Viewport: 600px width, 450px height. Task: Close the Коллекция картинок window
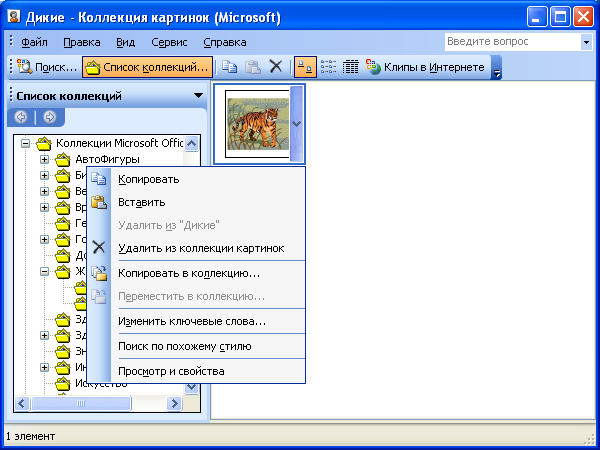(x=583, y=17)
